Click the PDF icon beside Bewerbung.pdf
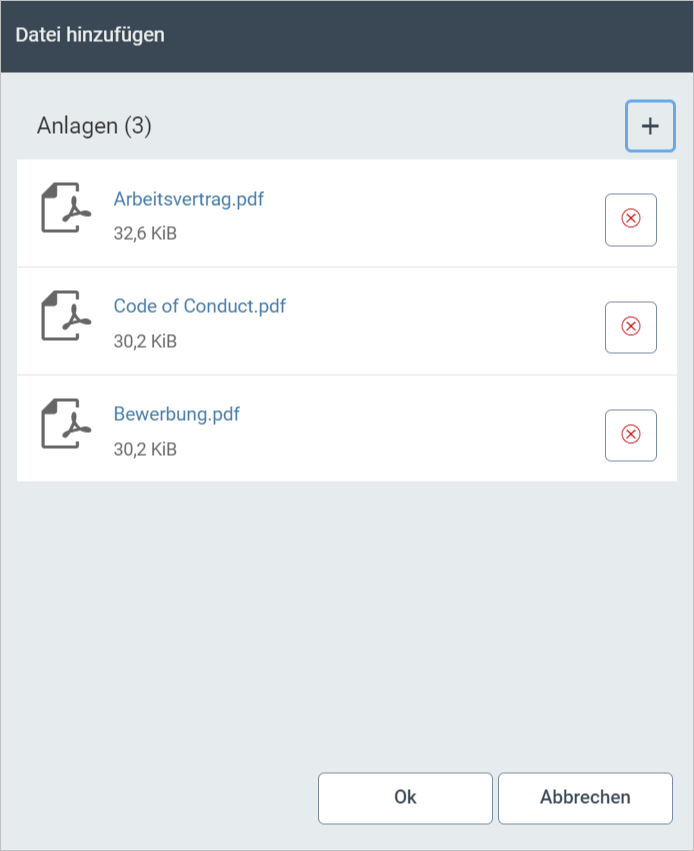 [x=65, y=424]
